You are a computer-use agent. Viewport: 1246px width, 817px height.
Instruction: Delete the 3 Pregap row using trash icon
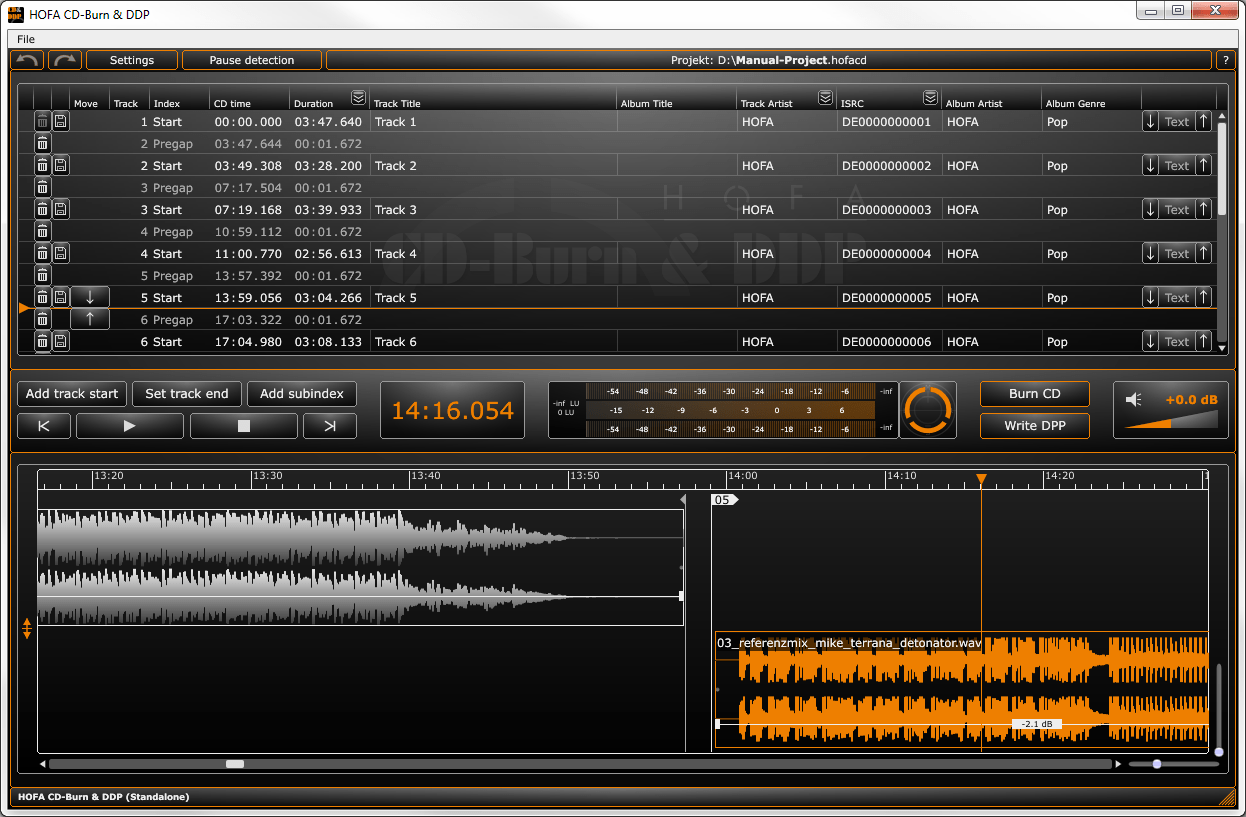click(x=43, y=188)
